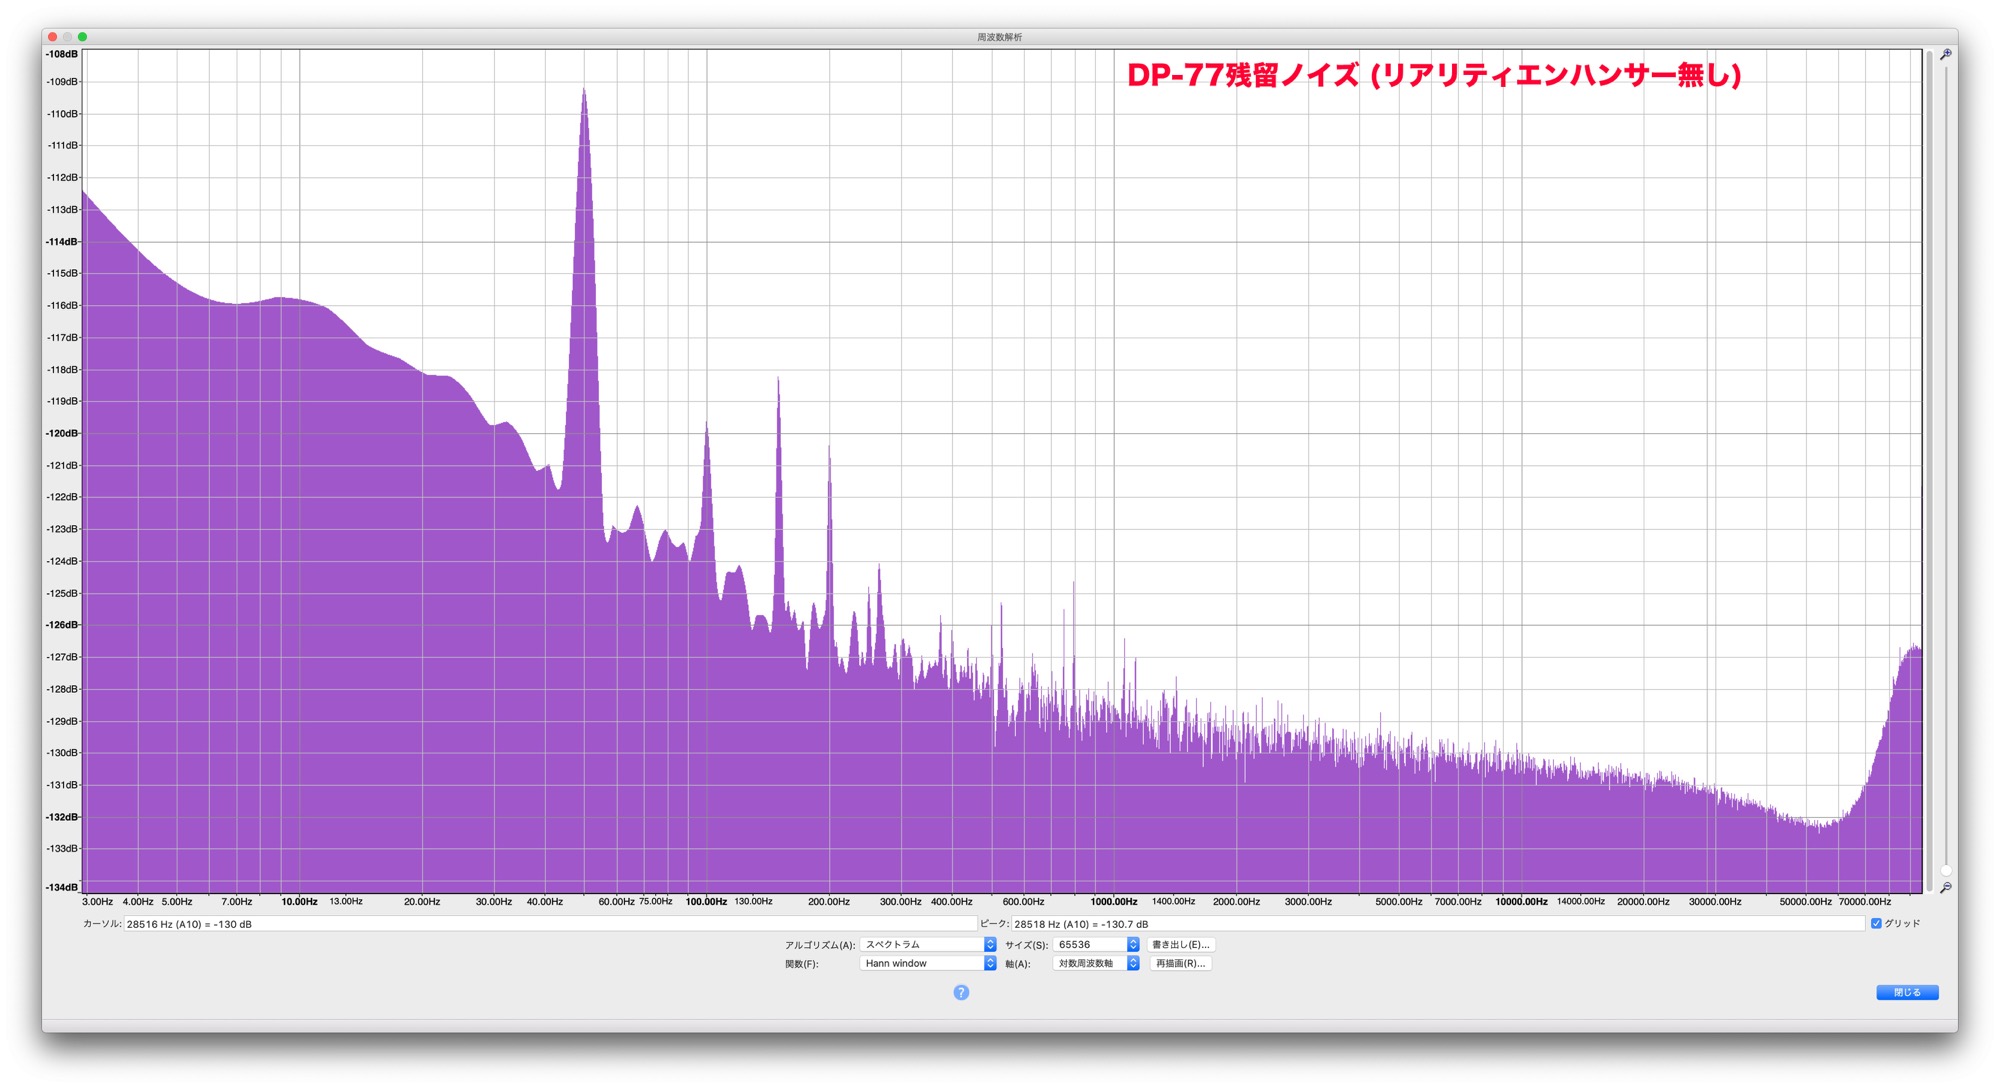This screenshot has height=1088, width=2000.
Task: Open the アルゴリズム dropdown showing スペクトラム
Action: click(x=928, y=944)
